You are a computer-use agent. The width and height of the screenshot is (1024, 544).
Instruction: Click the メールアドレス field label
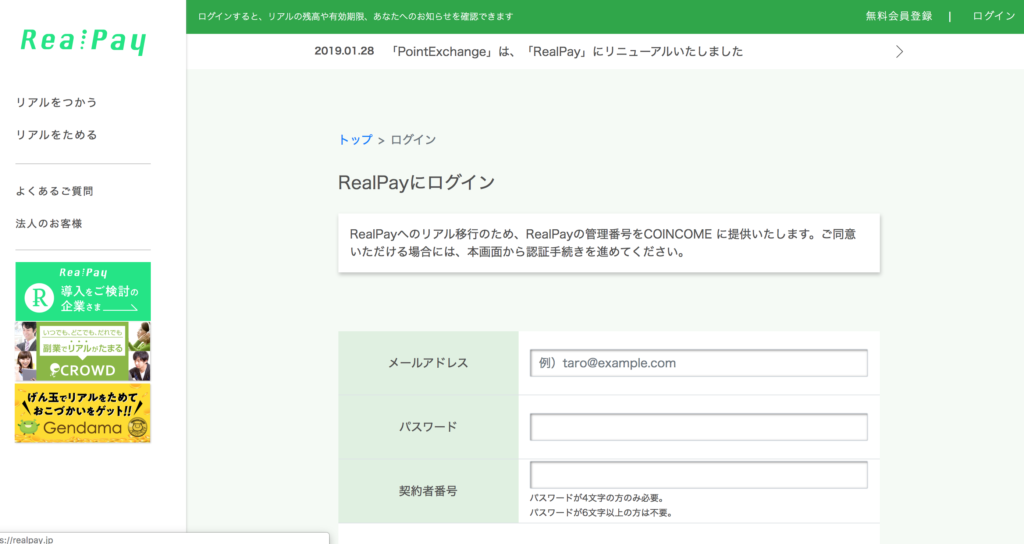tap(428, 363)
